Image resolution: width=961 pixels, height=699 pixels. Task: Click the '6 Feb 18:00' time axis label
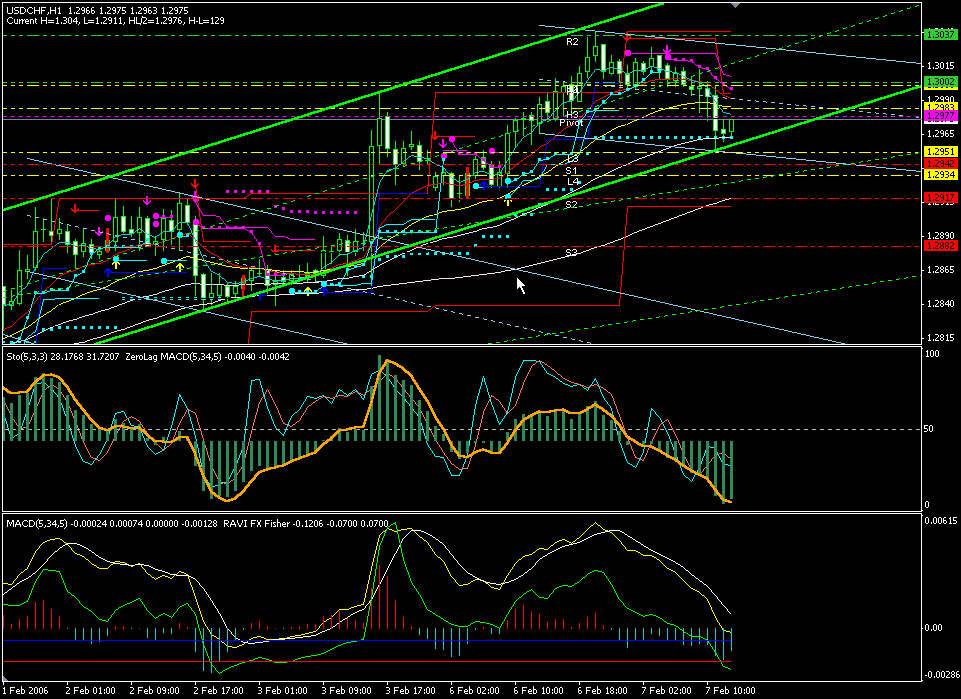pyautogui.click(x=603, y=690)
